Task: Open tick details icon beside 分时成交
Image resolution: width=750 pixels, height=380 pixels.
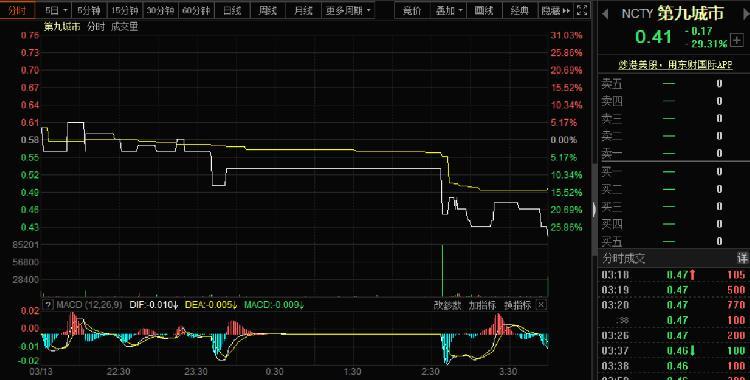Action: tap(742, 258)
